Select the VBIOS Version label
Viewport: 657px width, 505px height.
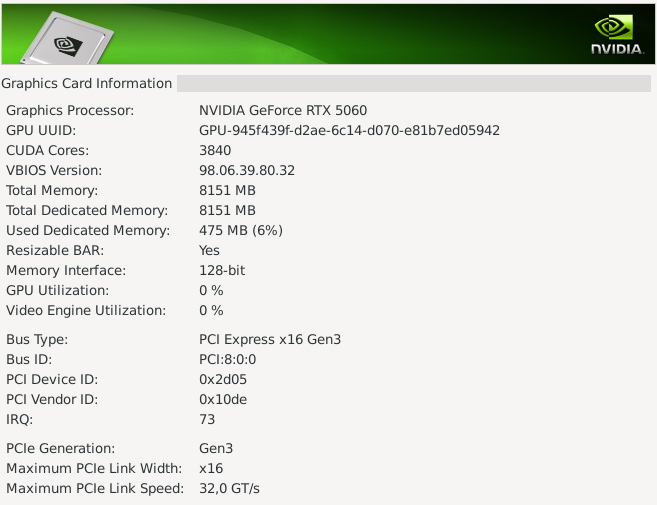(54, 171)
